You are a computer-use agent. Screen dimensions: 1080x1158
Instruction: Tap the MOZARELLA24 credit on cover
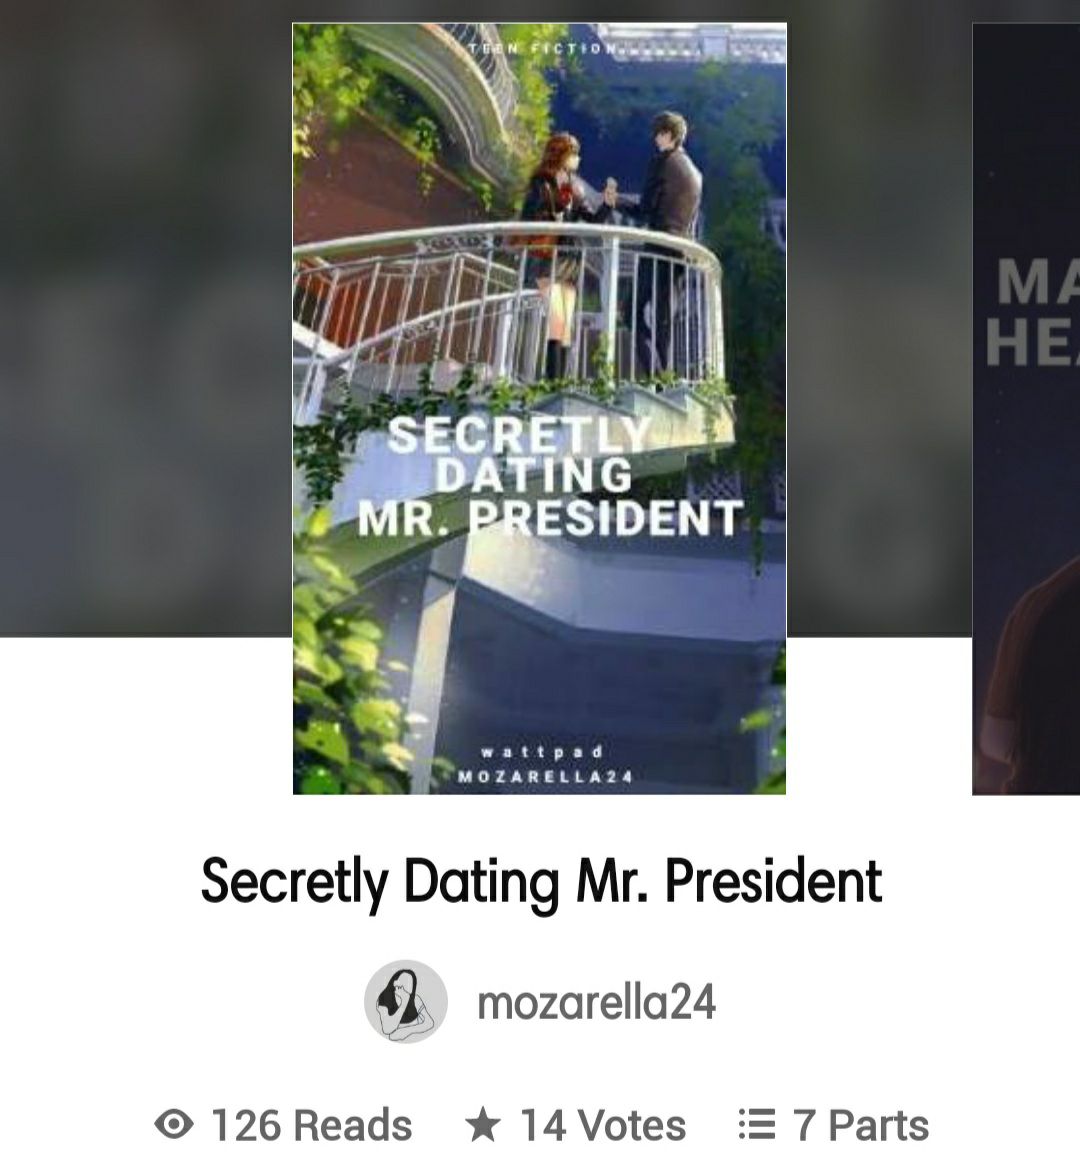tap(545, 777)
